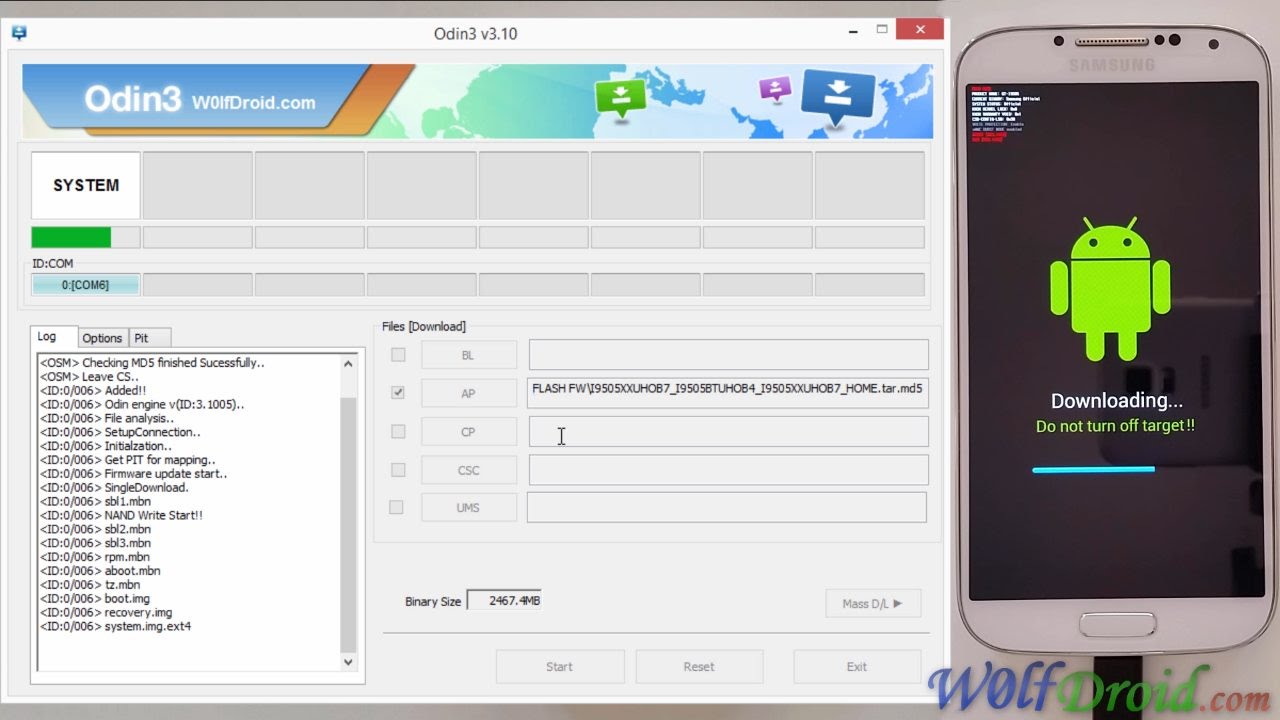
Task: Toggle the BL file checkbox
Action: tap(398, 355)
